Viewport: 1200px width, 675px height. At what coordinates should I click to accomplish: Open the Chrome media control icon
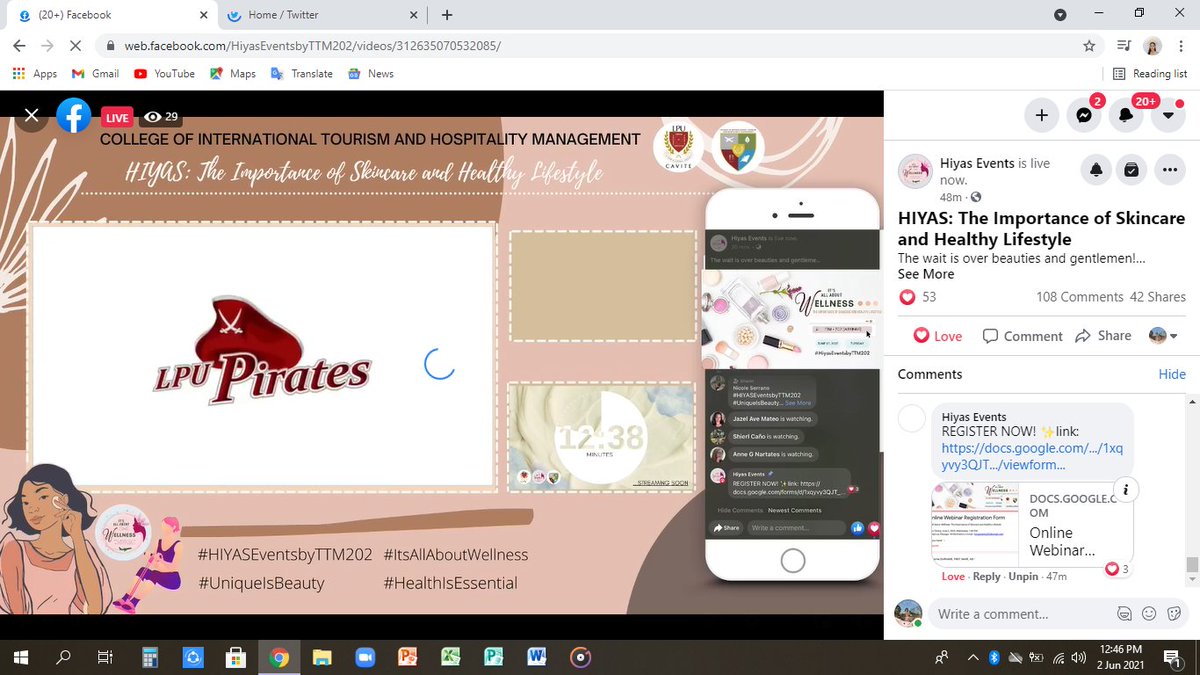click(x=1124, y=46)
